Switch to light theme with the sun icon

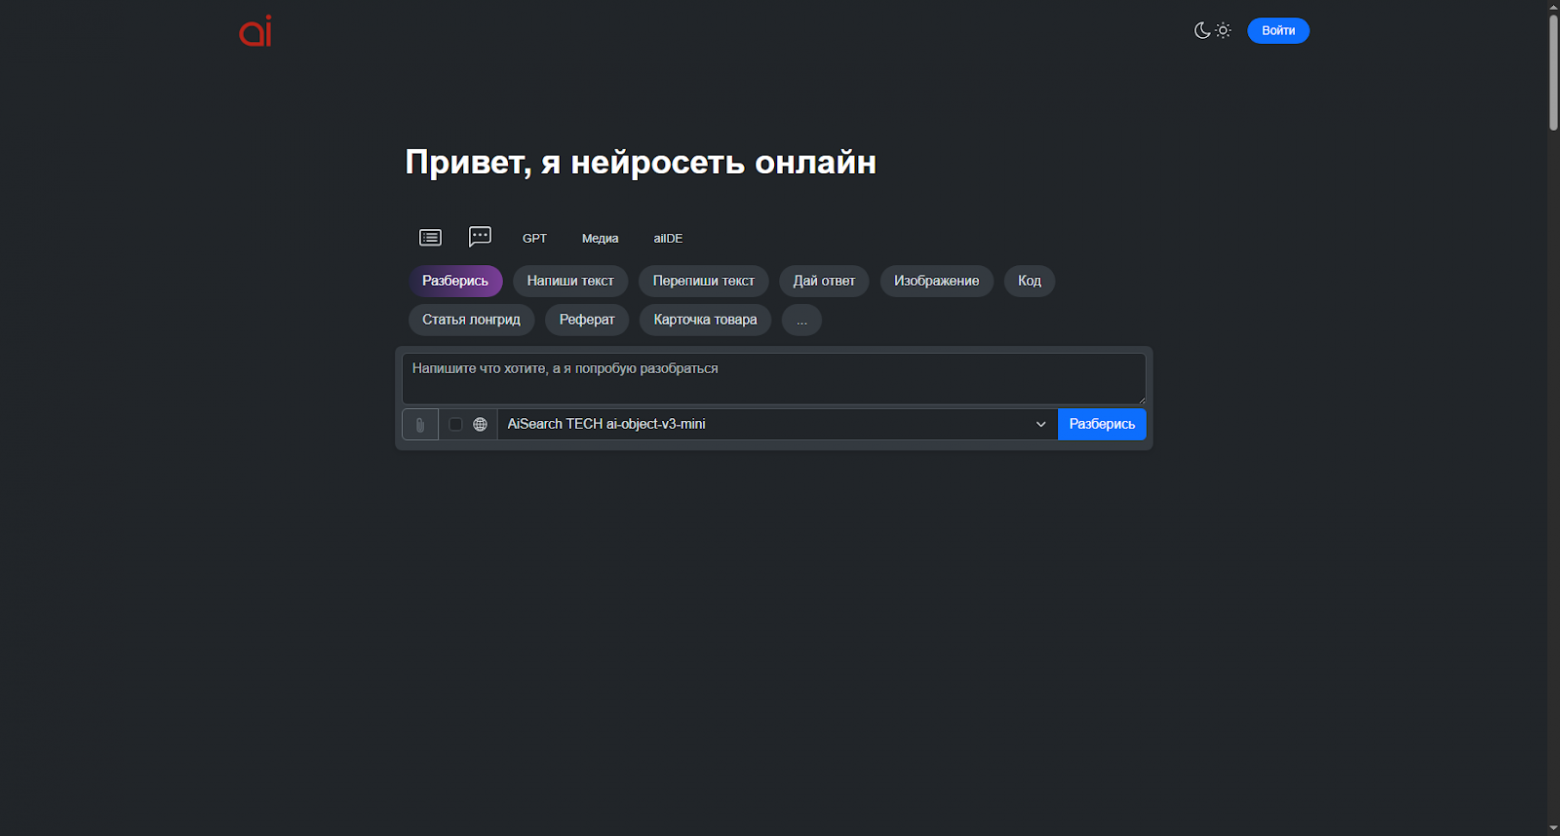pyautogui.click(x=1222, y=30)
